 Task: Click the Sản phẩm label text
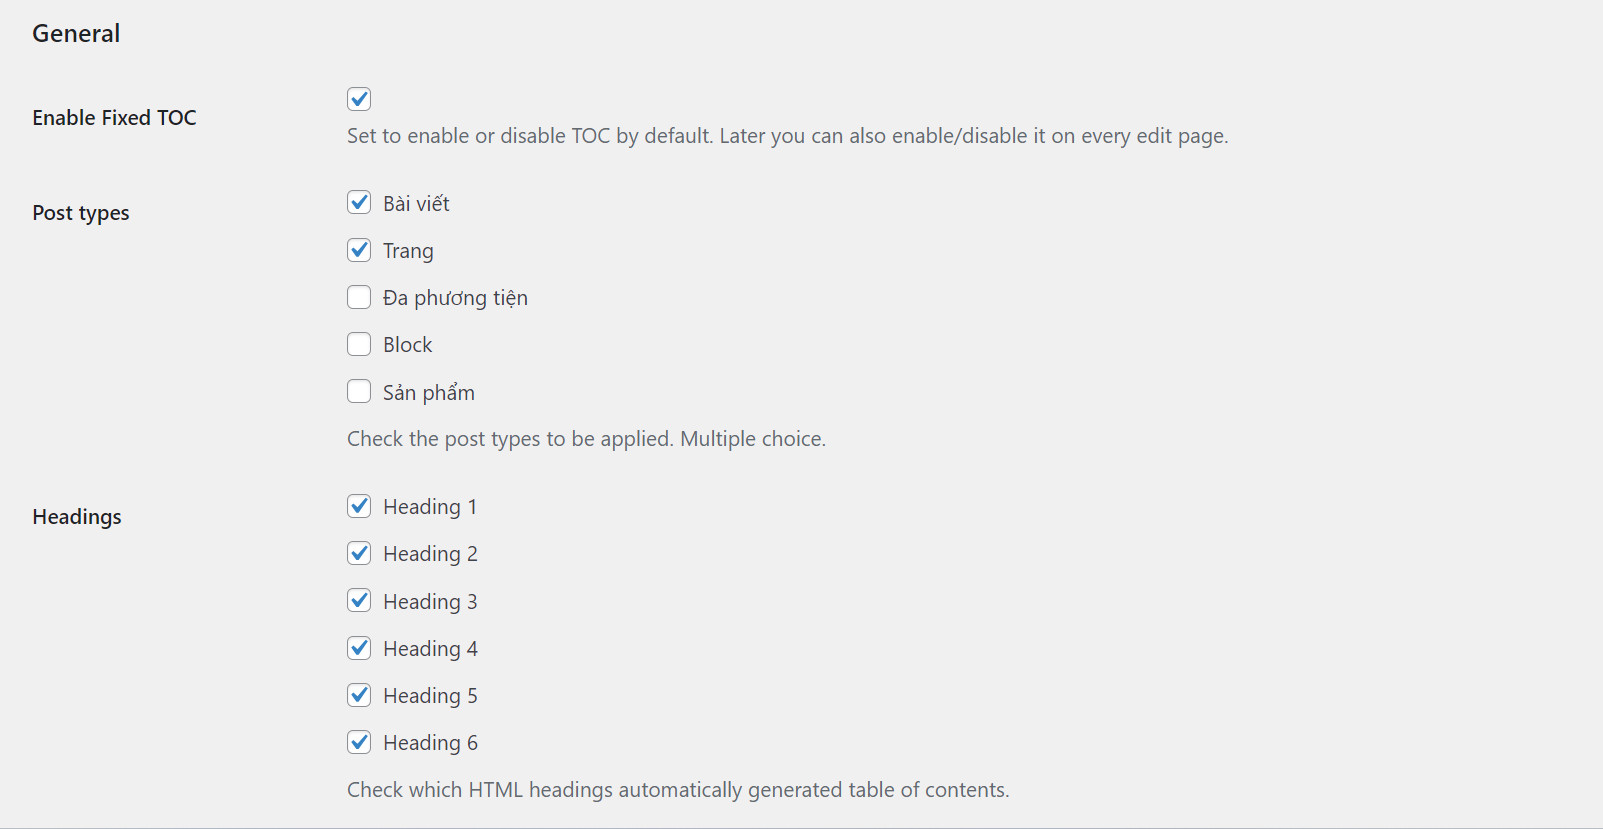click(428, 393)
